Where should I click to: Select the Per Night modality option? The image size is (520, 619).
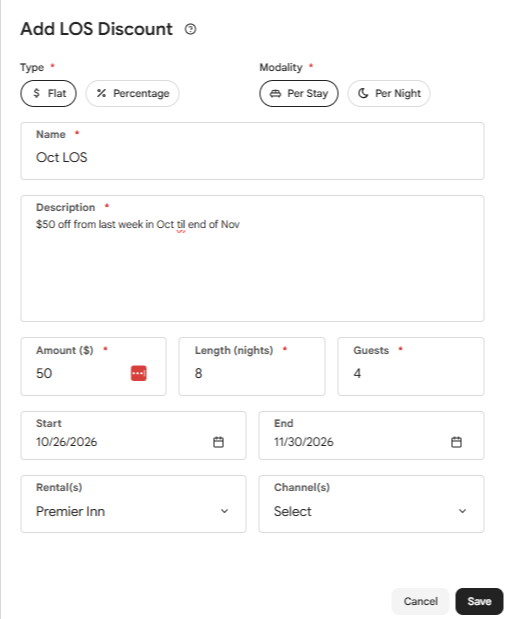(389, 94)
